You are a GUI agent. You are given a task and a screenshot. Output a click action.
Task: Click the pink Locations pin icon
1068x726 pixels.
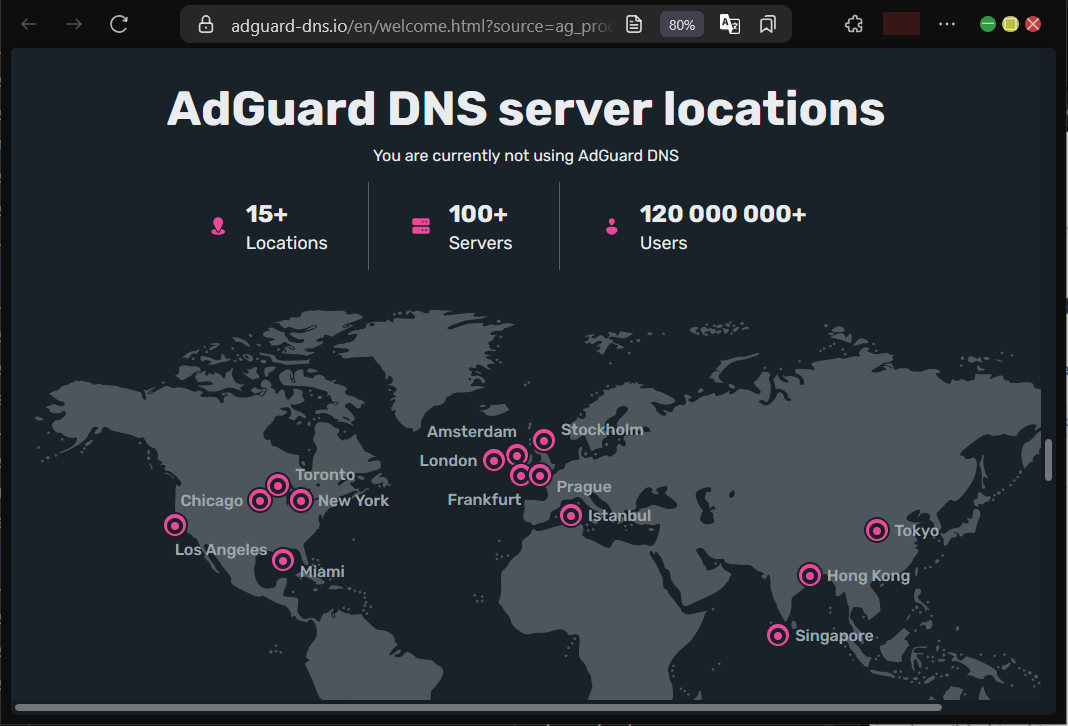pos(218,226)
